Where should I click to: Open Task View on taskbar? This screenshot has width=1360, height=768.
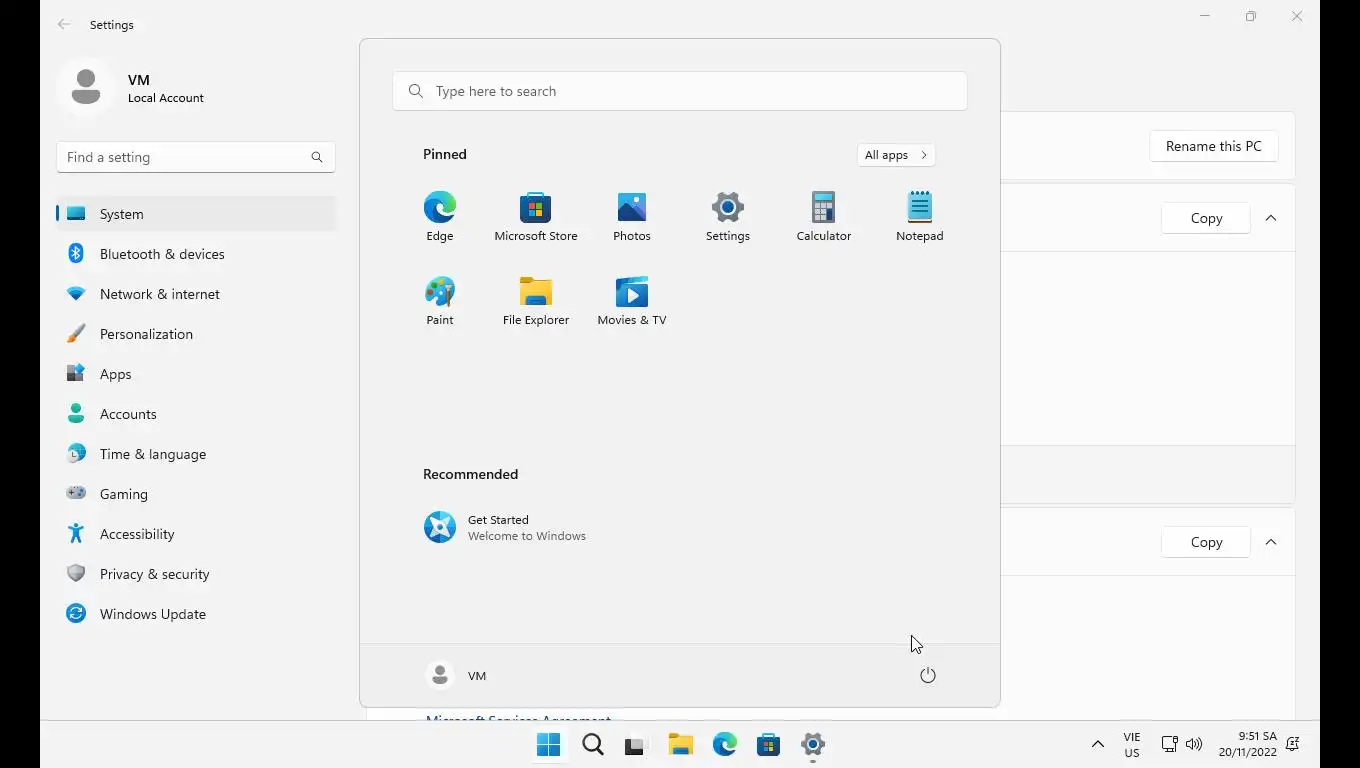(636, 744)
